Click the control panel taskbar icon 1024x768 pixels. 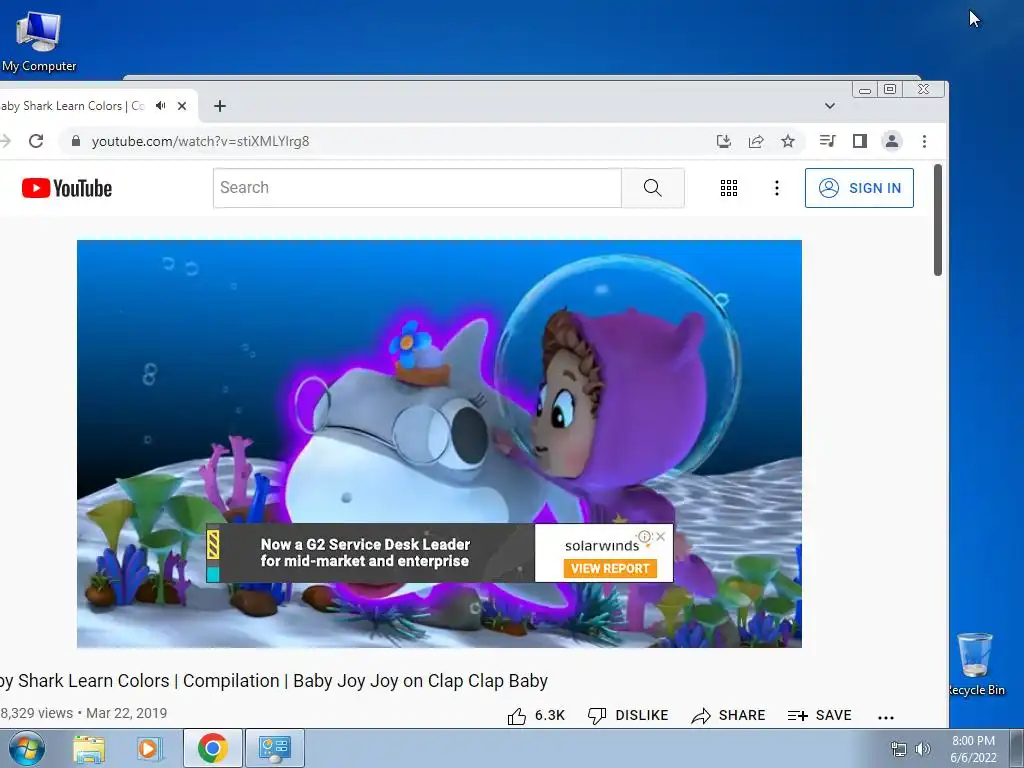(274, 748)
